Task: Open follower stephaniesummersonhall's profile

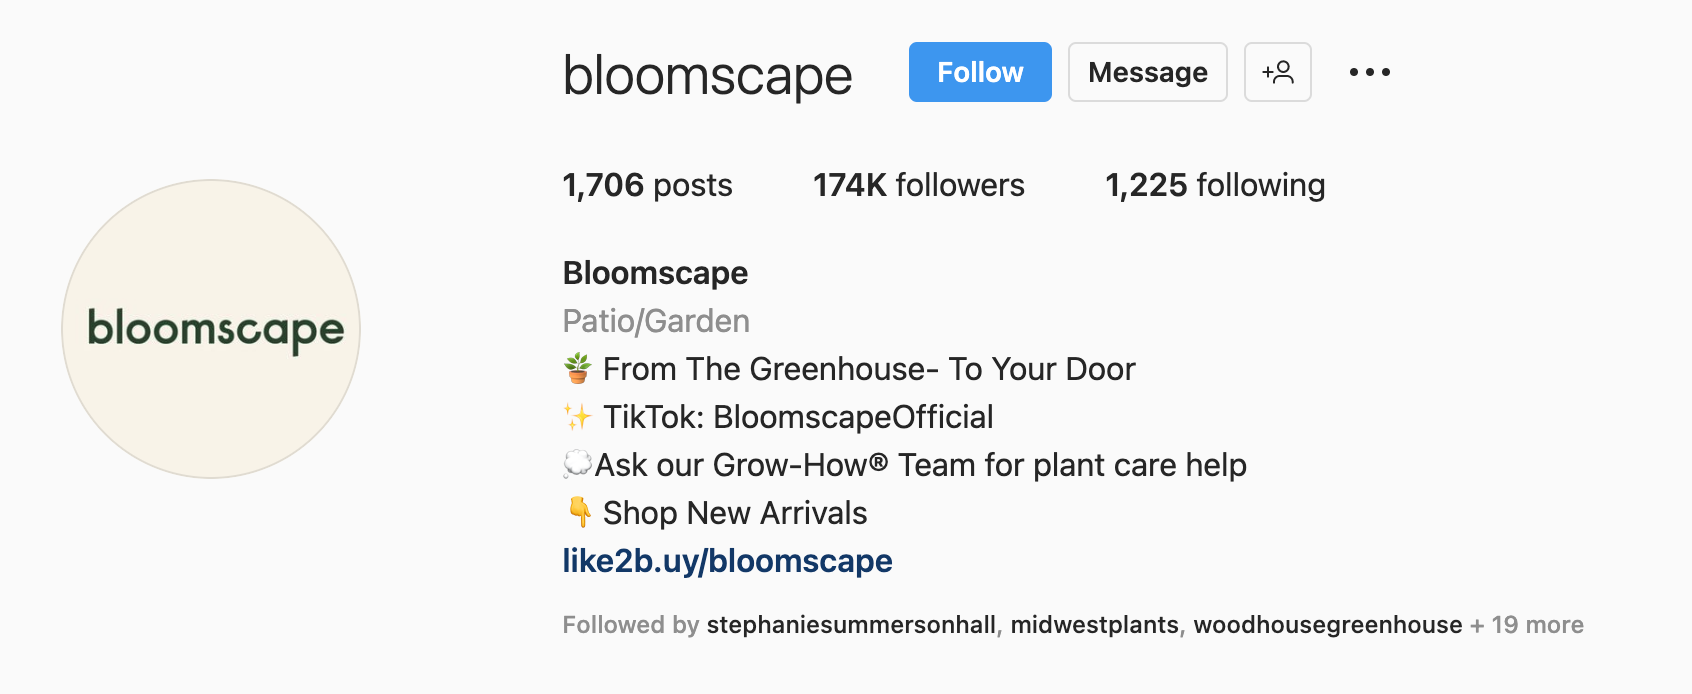Action: (851, 625)
